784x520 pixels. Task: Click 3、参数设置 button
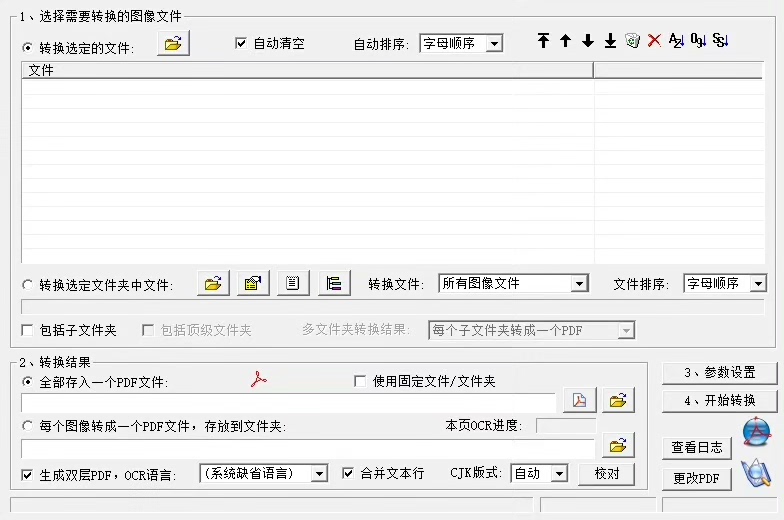[x=720, y=373]
